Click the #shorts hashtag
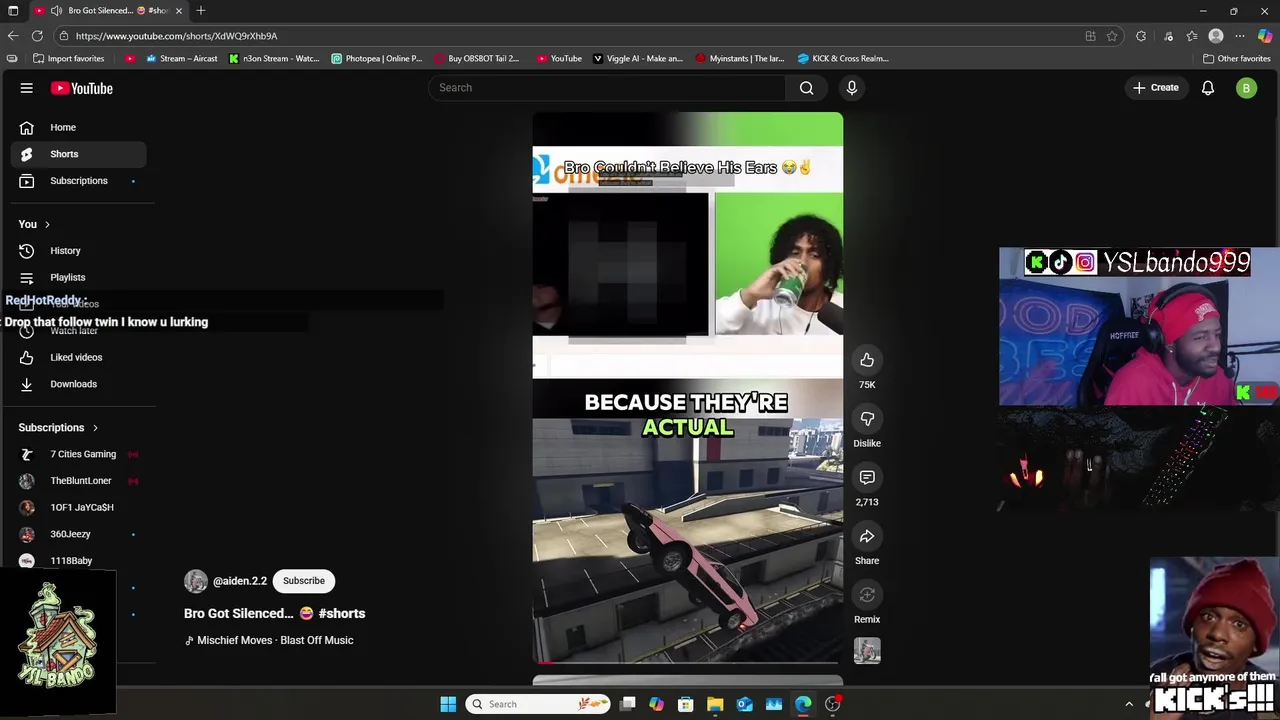This screenshot has width=1280, height=720. pos(342,613)
